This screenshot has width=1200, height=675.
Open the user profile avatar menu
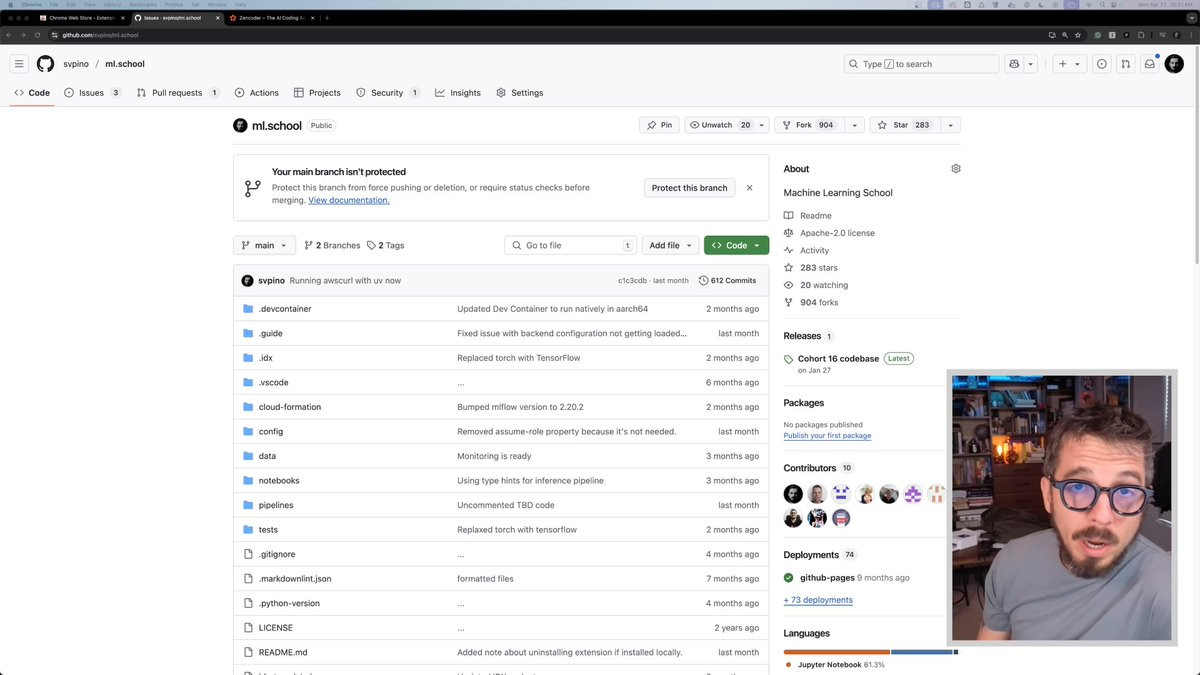(x=1175, y=64)
